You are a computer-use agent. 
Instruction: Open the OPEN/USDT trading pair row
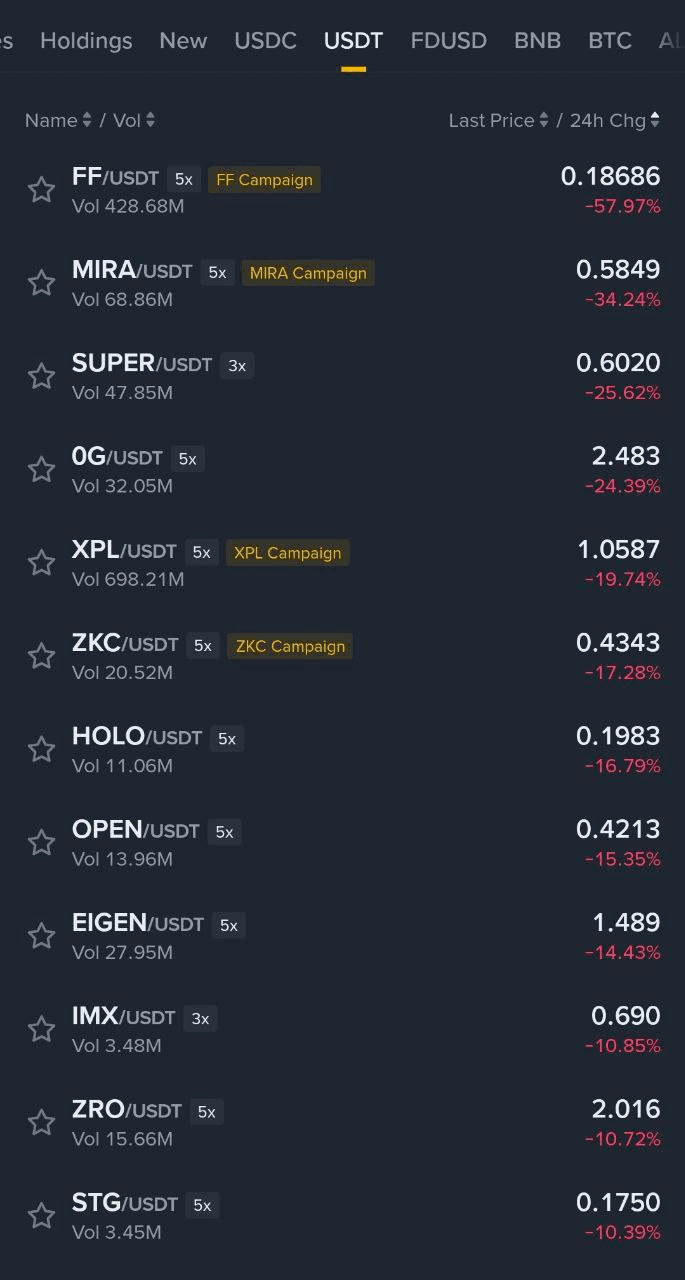pyautogui.click(x=342, y=843)
